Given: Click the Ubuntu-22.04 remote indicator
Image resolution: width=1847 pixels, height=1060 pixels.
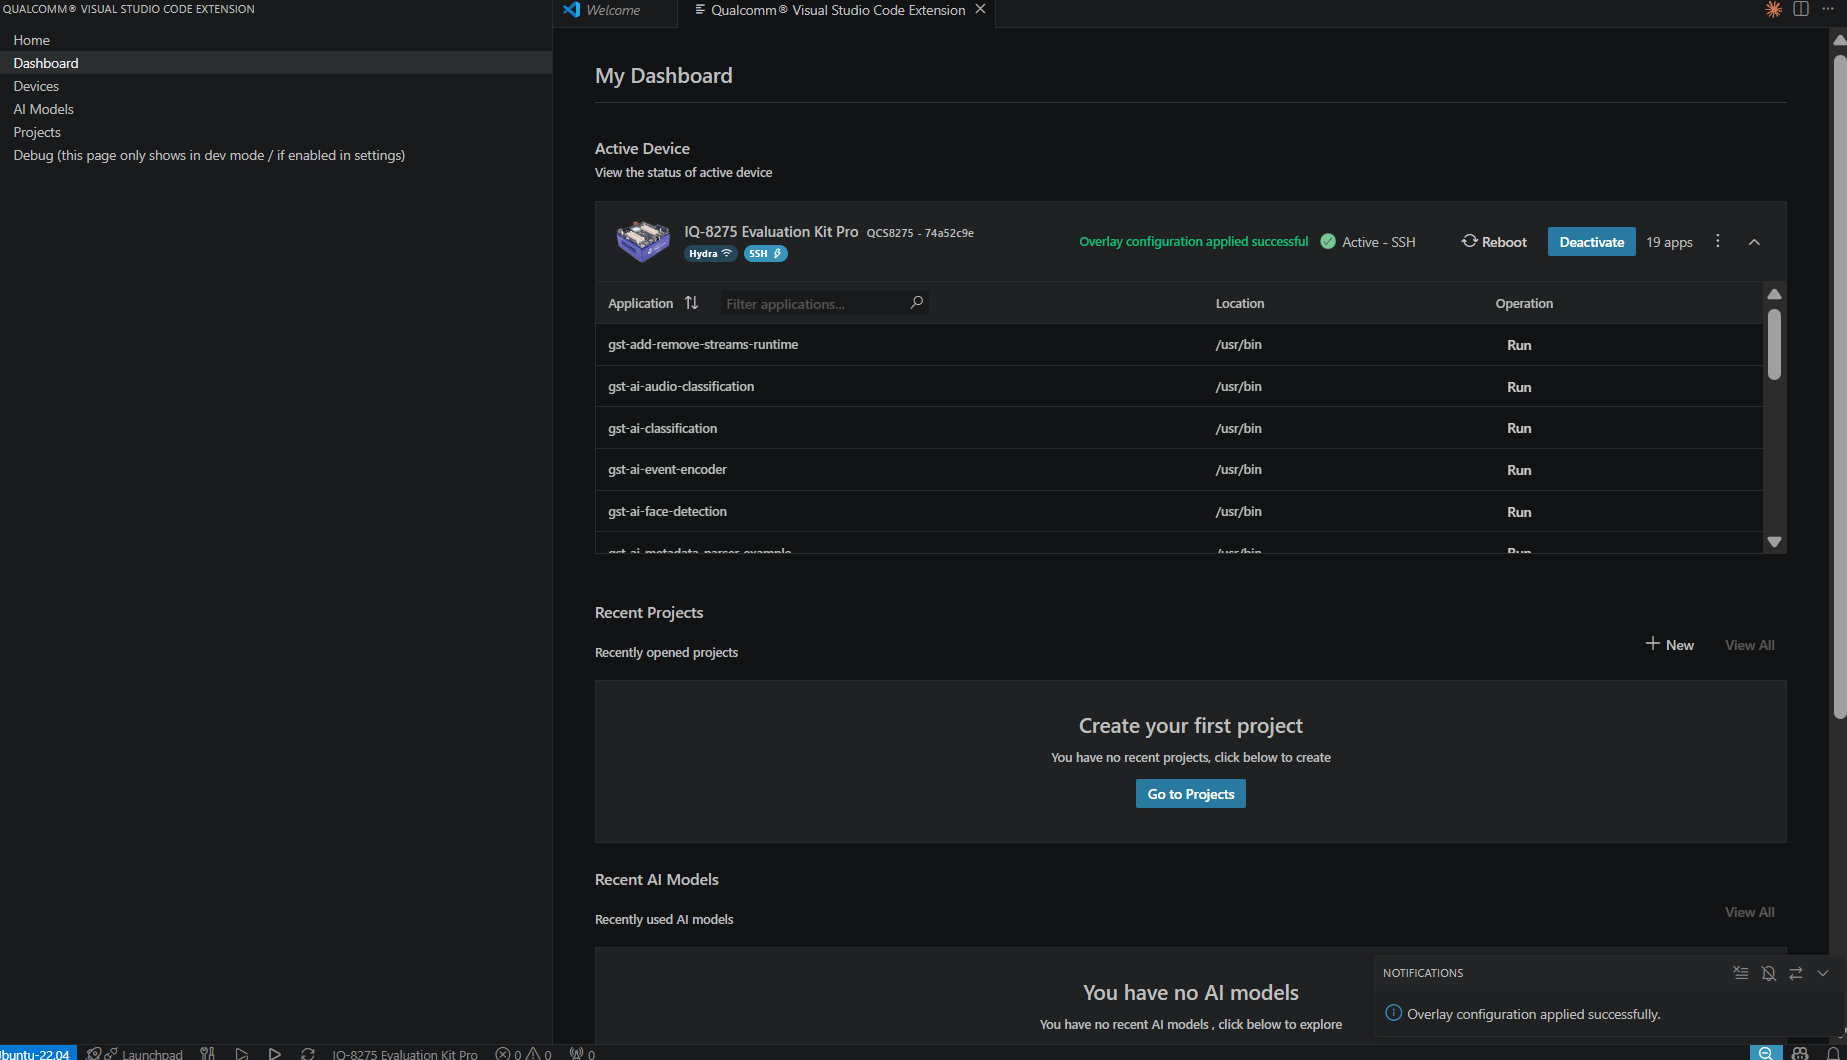Looking at the screenshot, I should [37, 1053].
